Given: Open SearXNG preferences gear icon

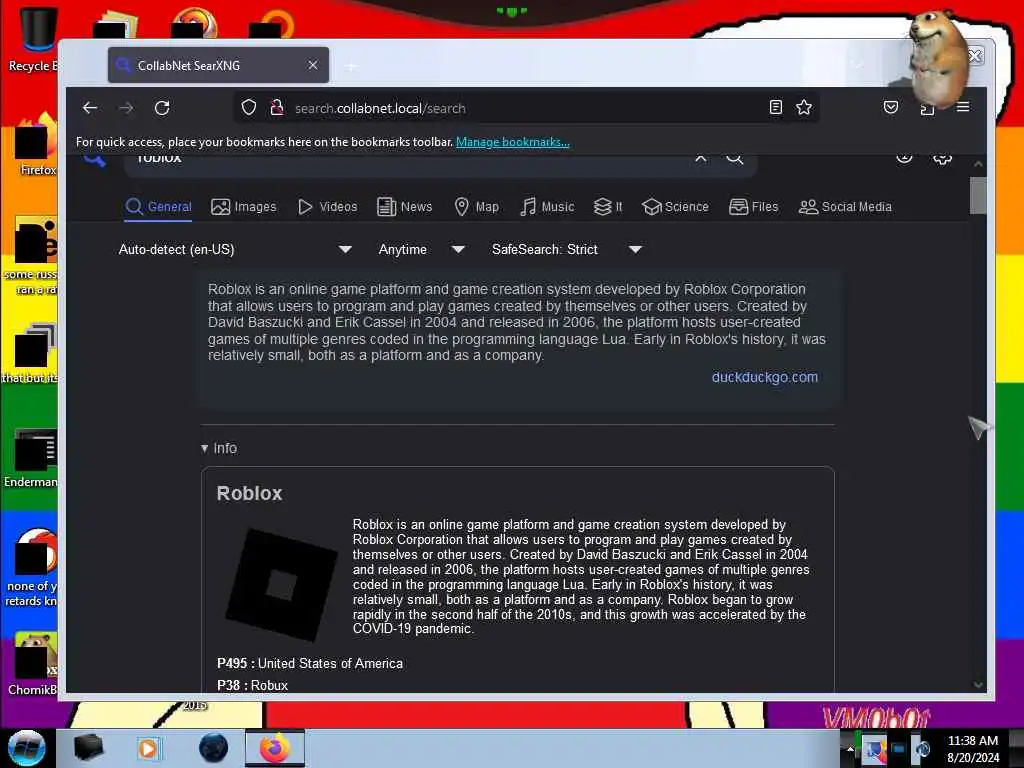Looking at the screenshot, I should point(942,158).
